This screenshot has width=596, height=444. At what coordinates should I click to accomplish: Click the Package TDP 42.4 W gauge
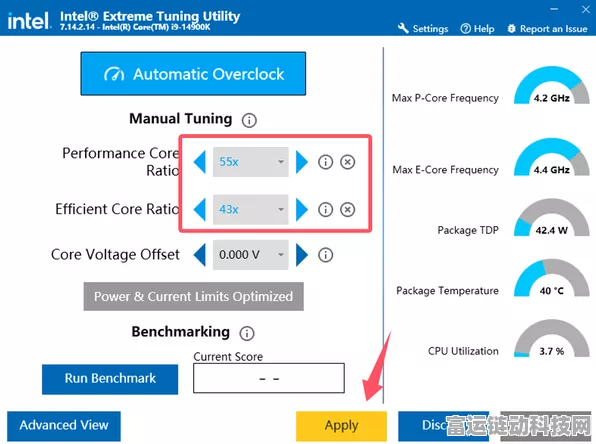(x=552, y=217)
